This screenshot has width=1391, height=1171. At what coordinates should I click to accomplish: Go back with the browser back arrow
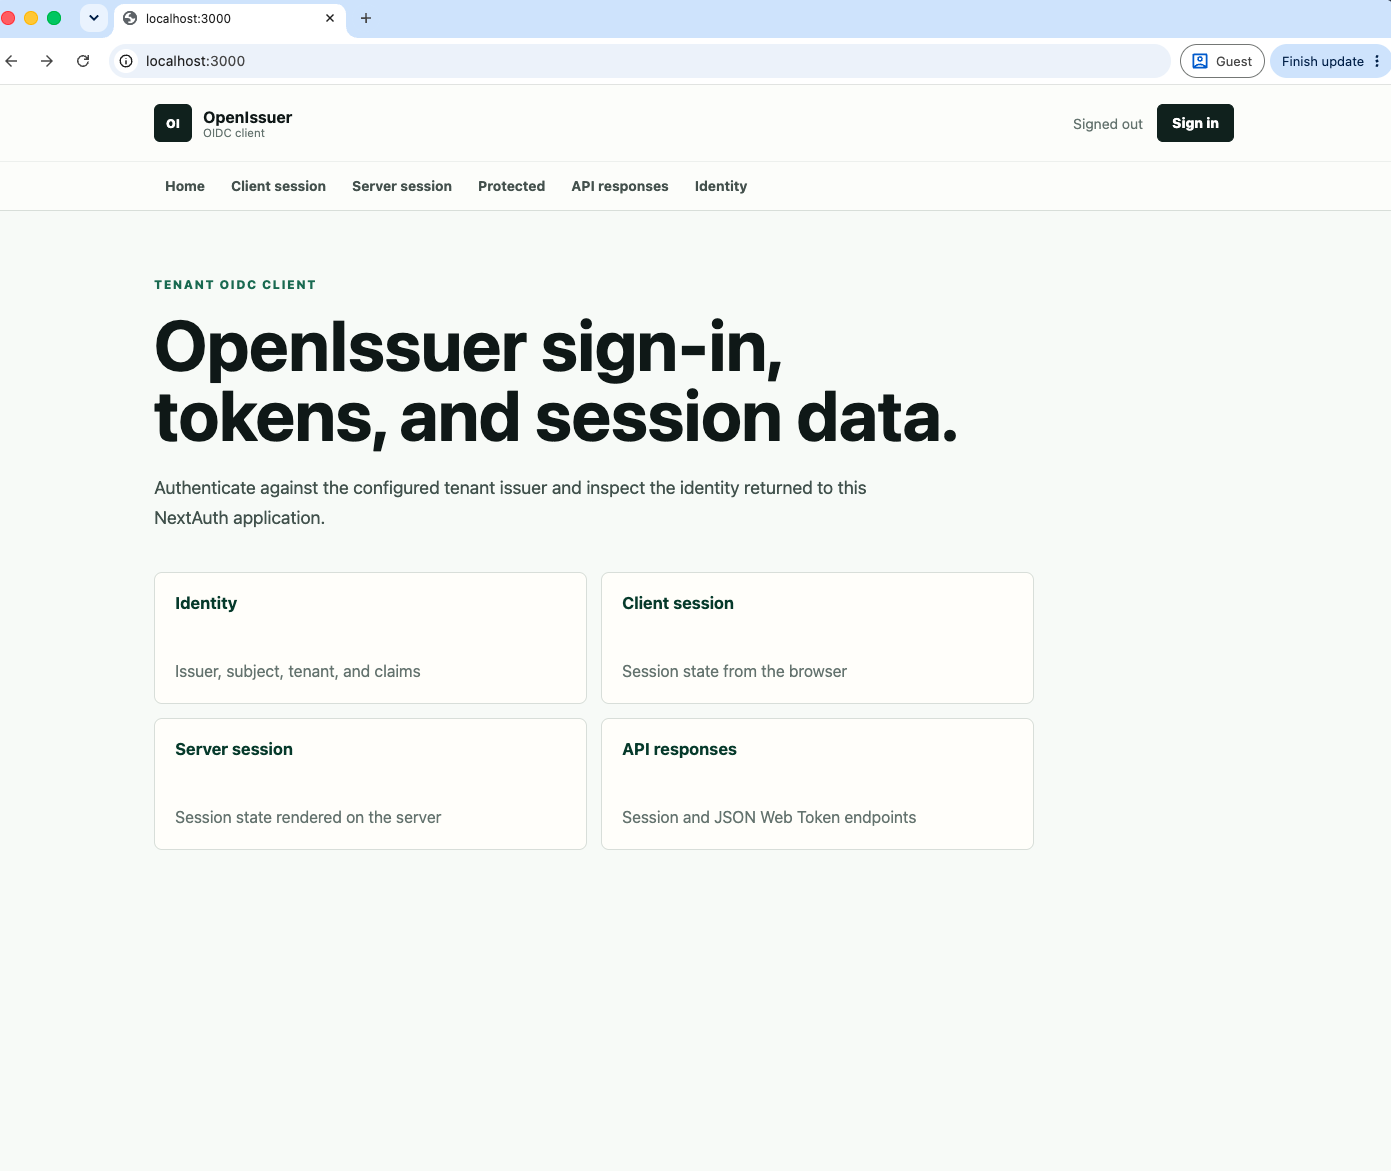point(12,61)
